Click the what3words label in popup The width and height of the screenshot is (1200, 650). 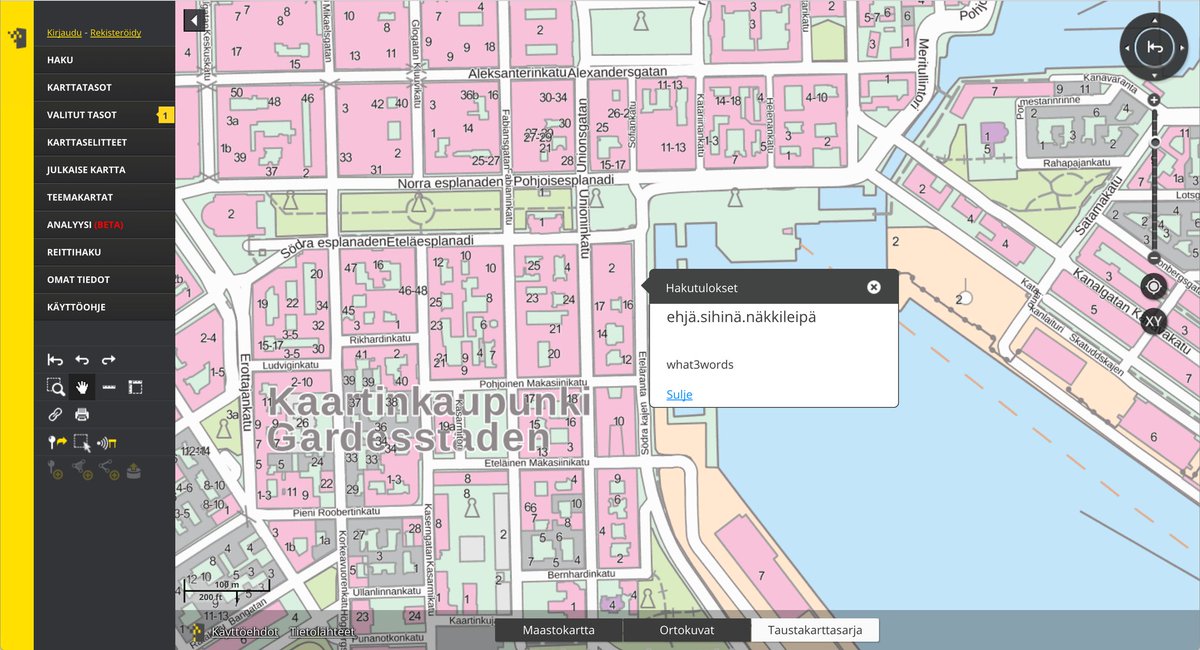click(x=700, y=364)
